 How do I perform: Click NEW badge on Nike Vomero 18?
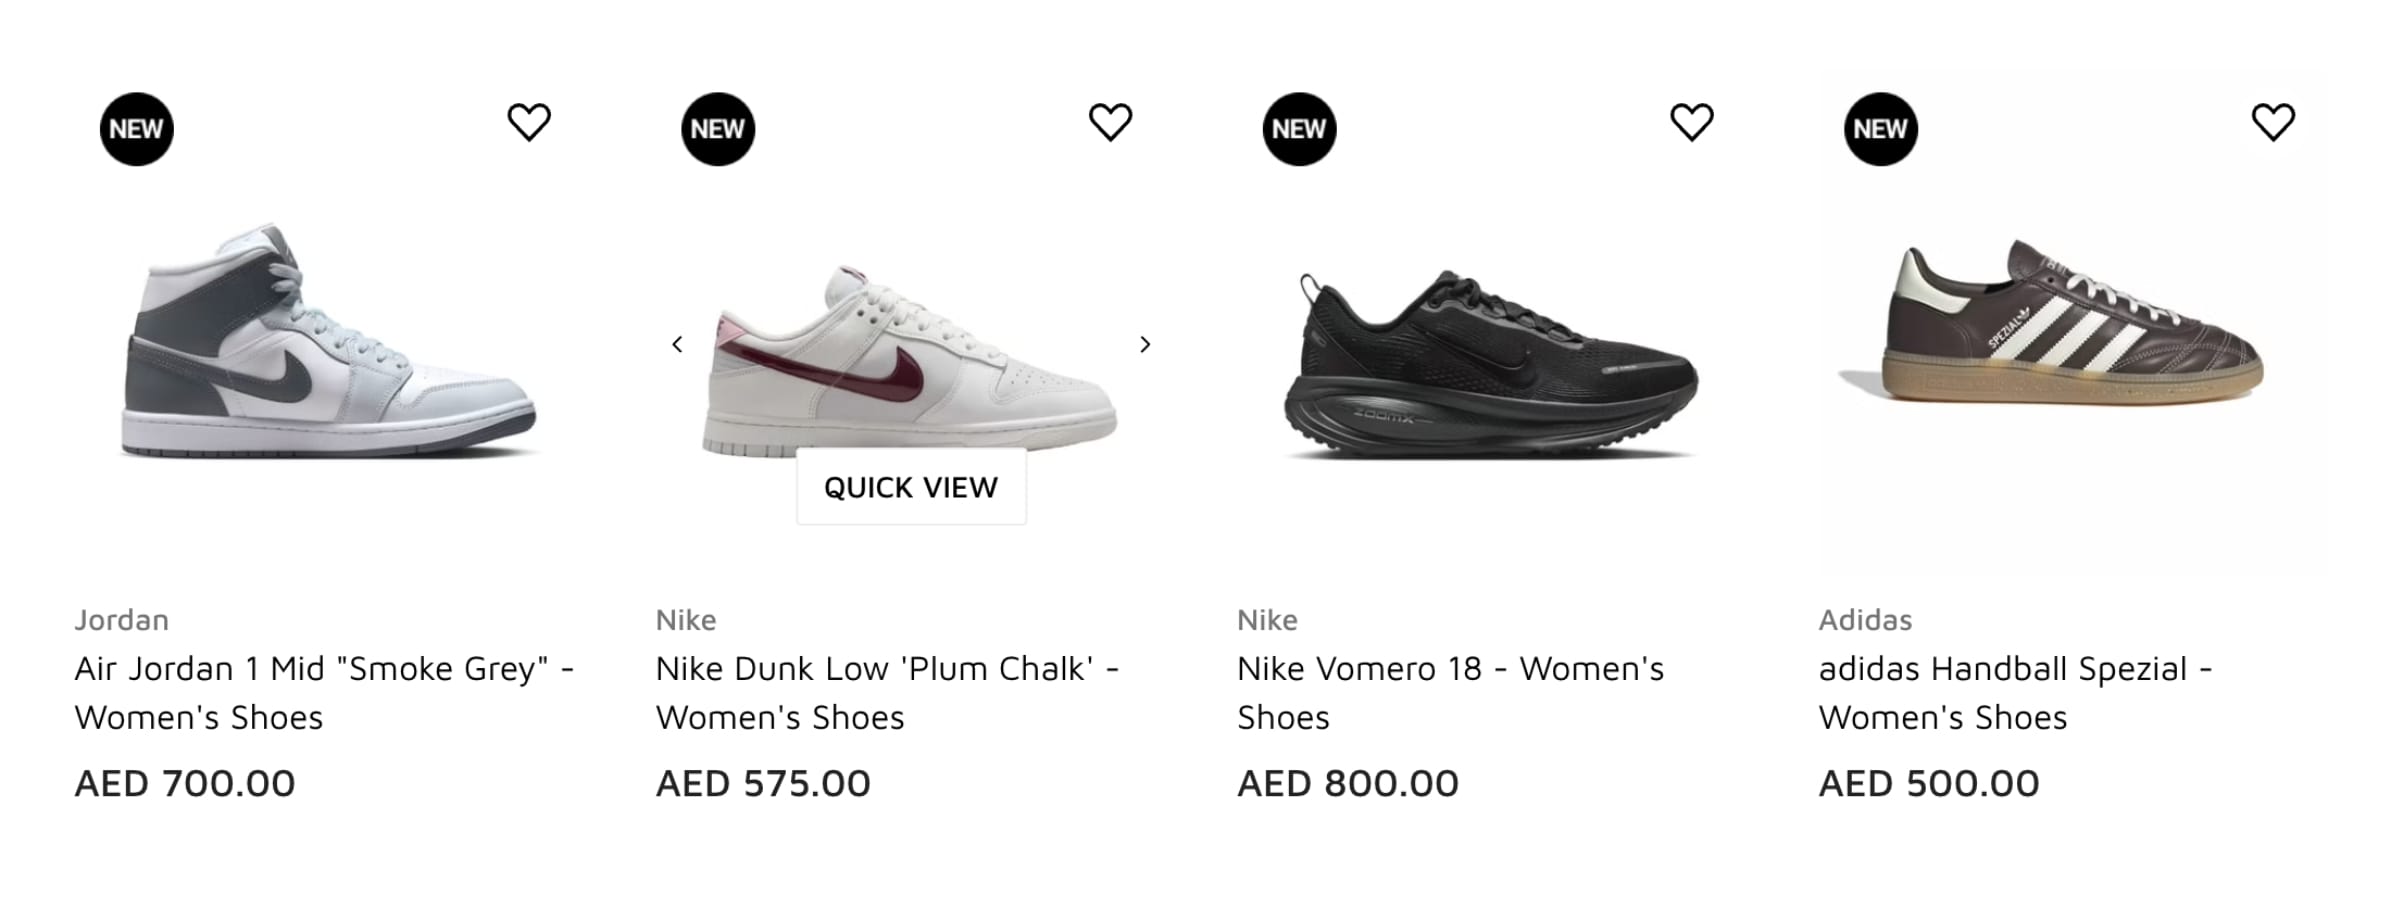pos(1299,129)
